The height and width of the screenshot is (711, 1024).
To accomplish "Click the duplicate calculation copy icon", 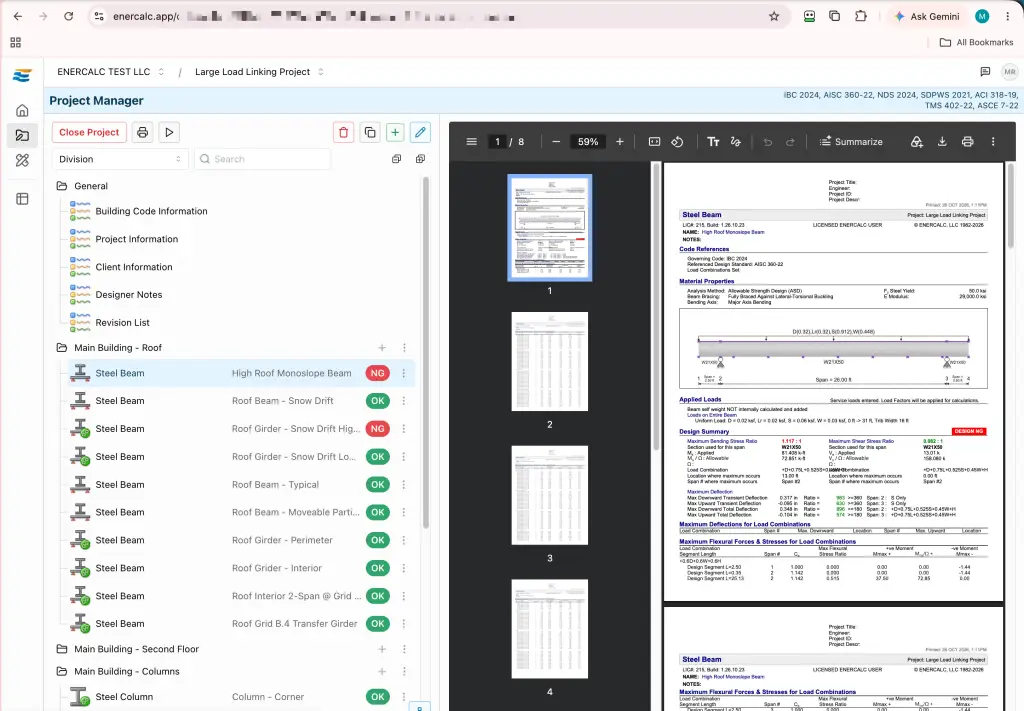I will 370,133.
